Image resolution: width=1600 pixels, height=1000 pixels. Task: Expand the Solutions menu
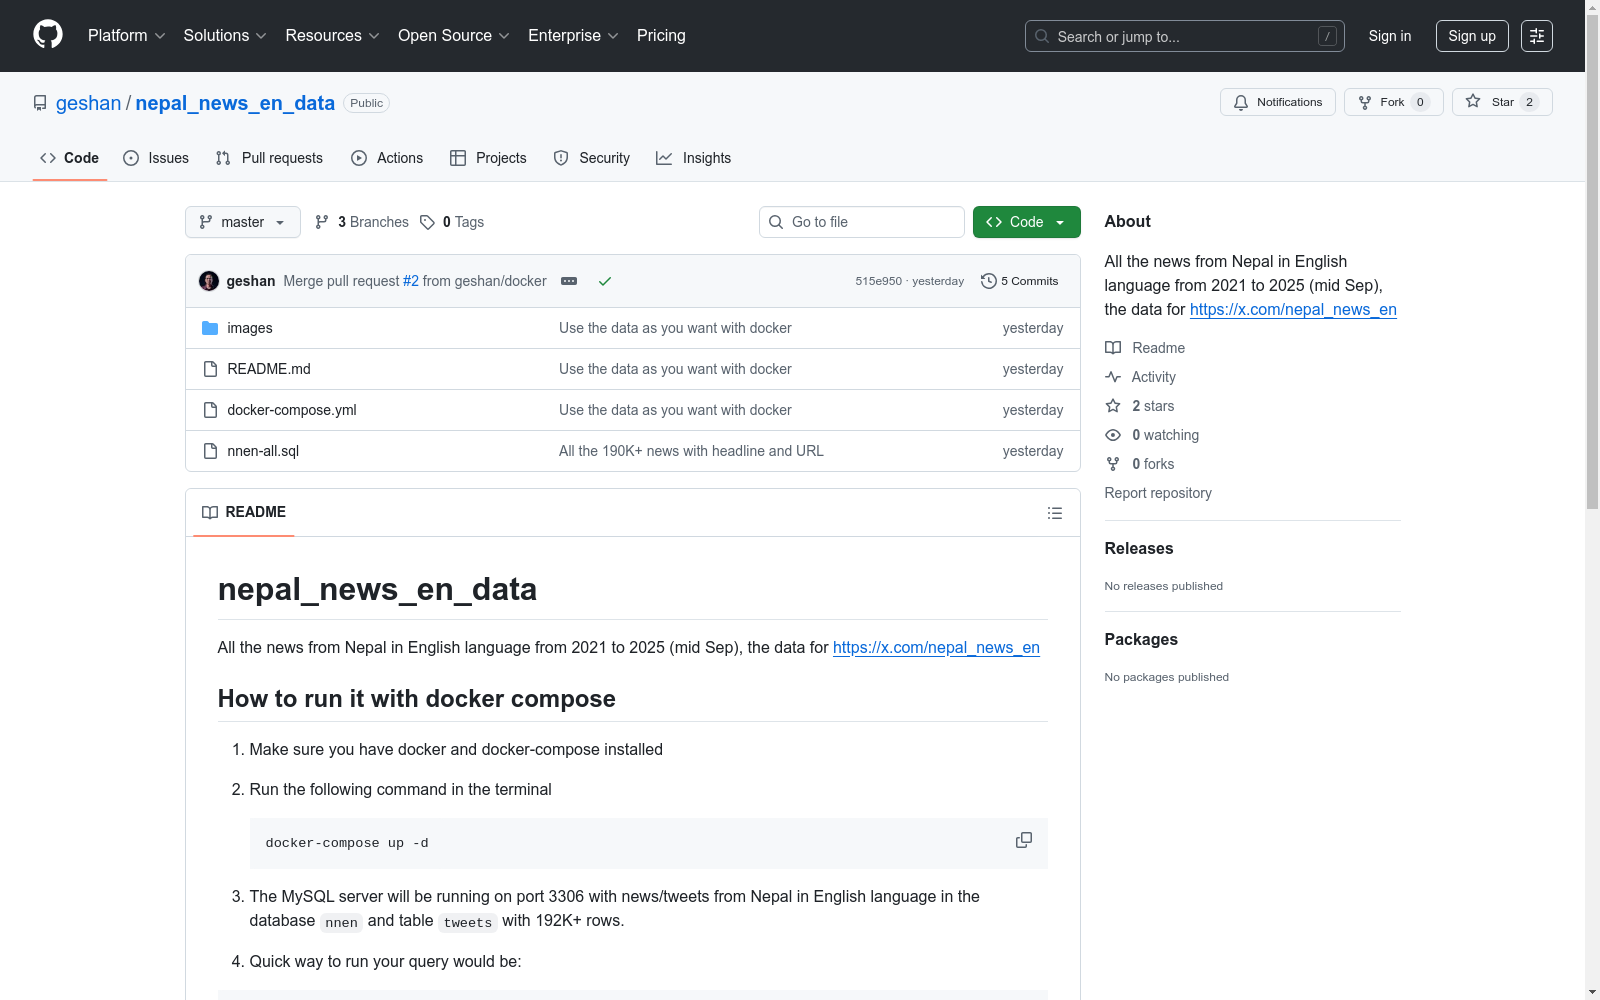click(225, 36)
